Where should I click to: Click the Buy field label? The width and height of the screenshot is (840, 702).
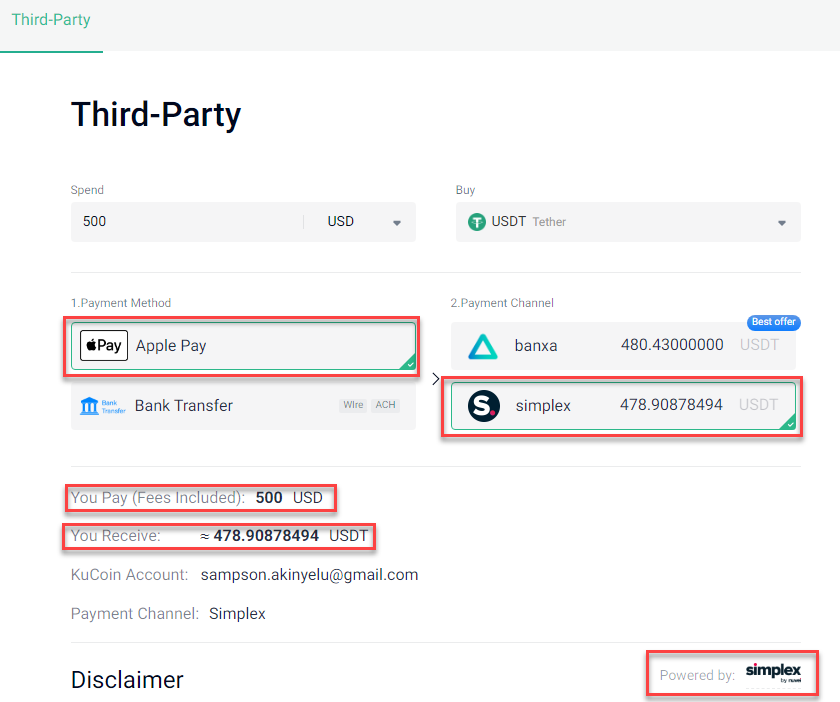[466, 190]
